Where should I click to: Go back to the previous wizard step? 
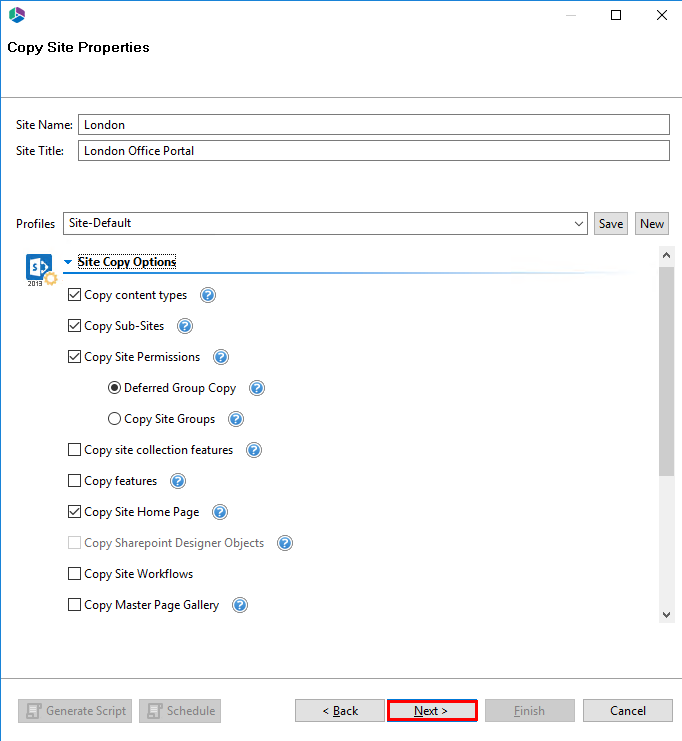coord(339,711)
